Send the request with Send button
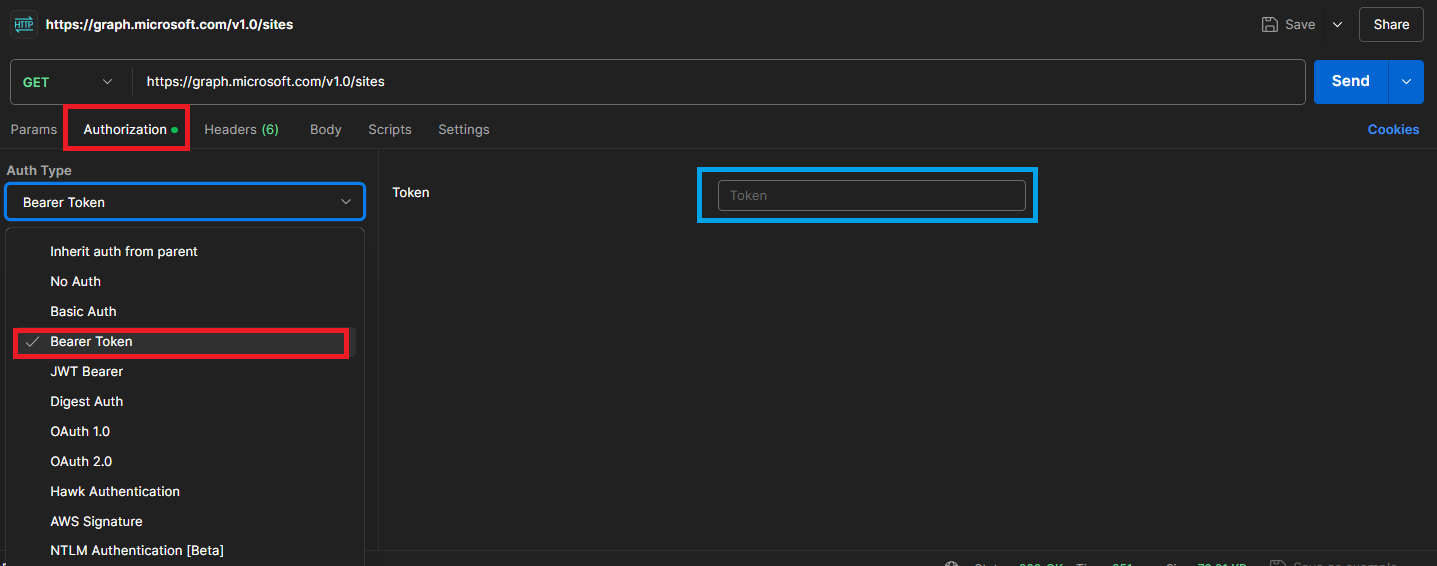The width and height of the screenshot is (1437, 566). click(x=1350, y=82)
